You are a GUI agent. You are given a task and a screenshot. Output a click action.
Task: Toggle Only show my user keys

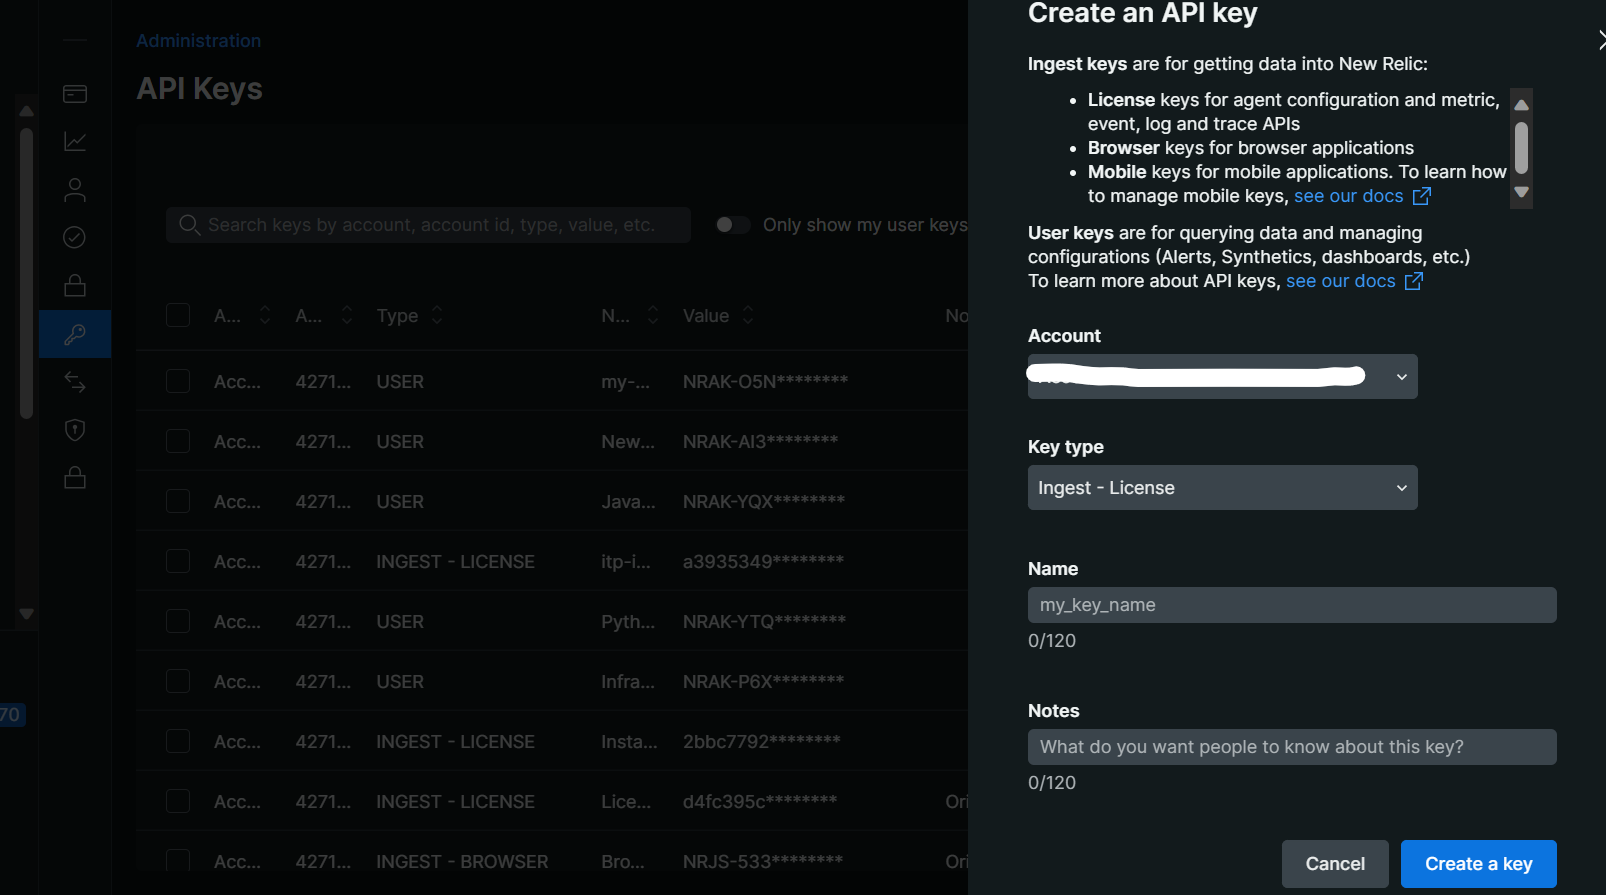732,225
